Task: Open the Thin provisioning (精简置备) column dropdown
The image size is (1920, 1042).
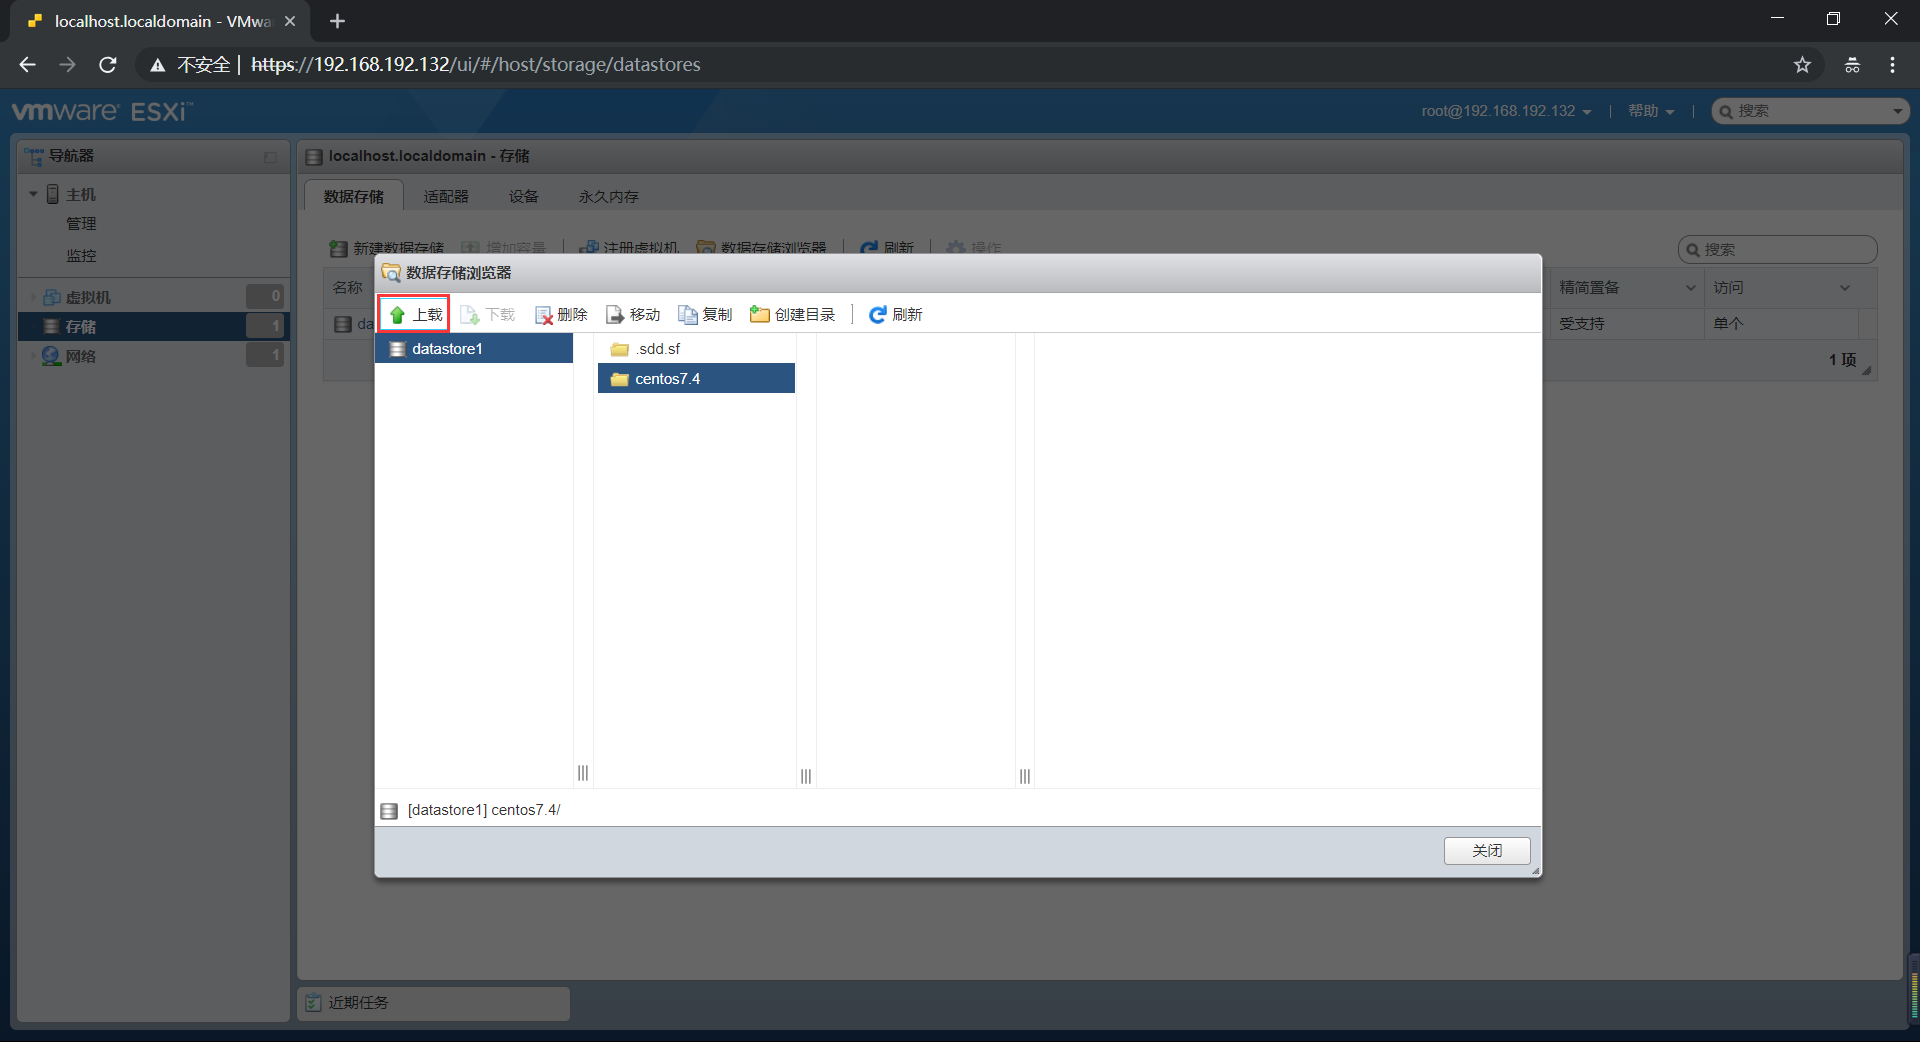Action: point(1690,288)
